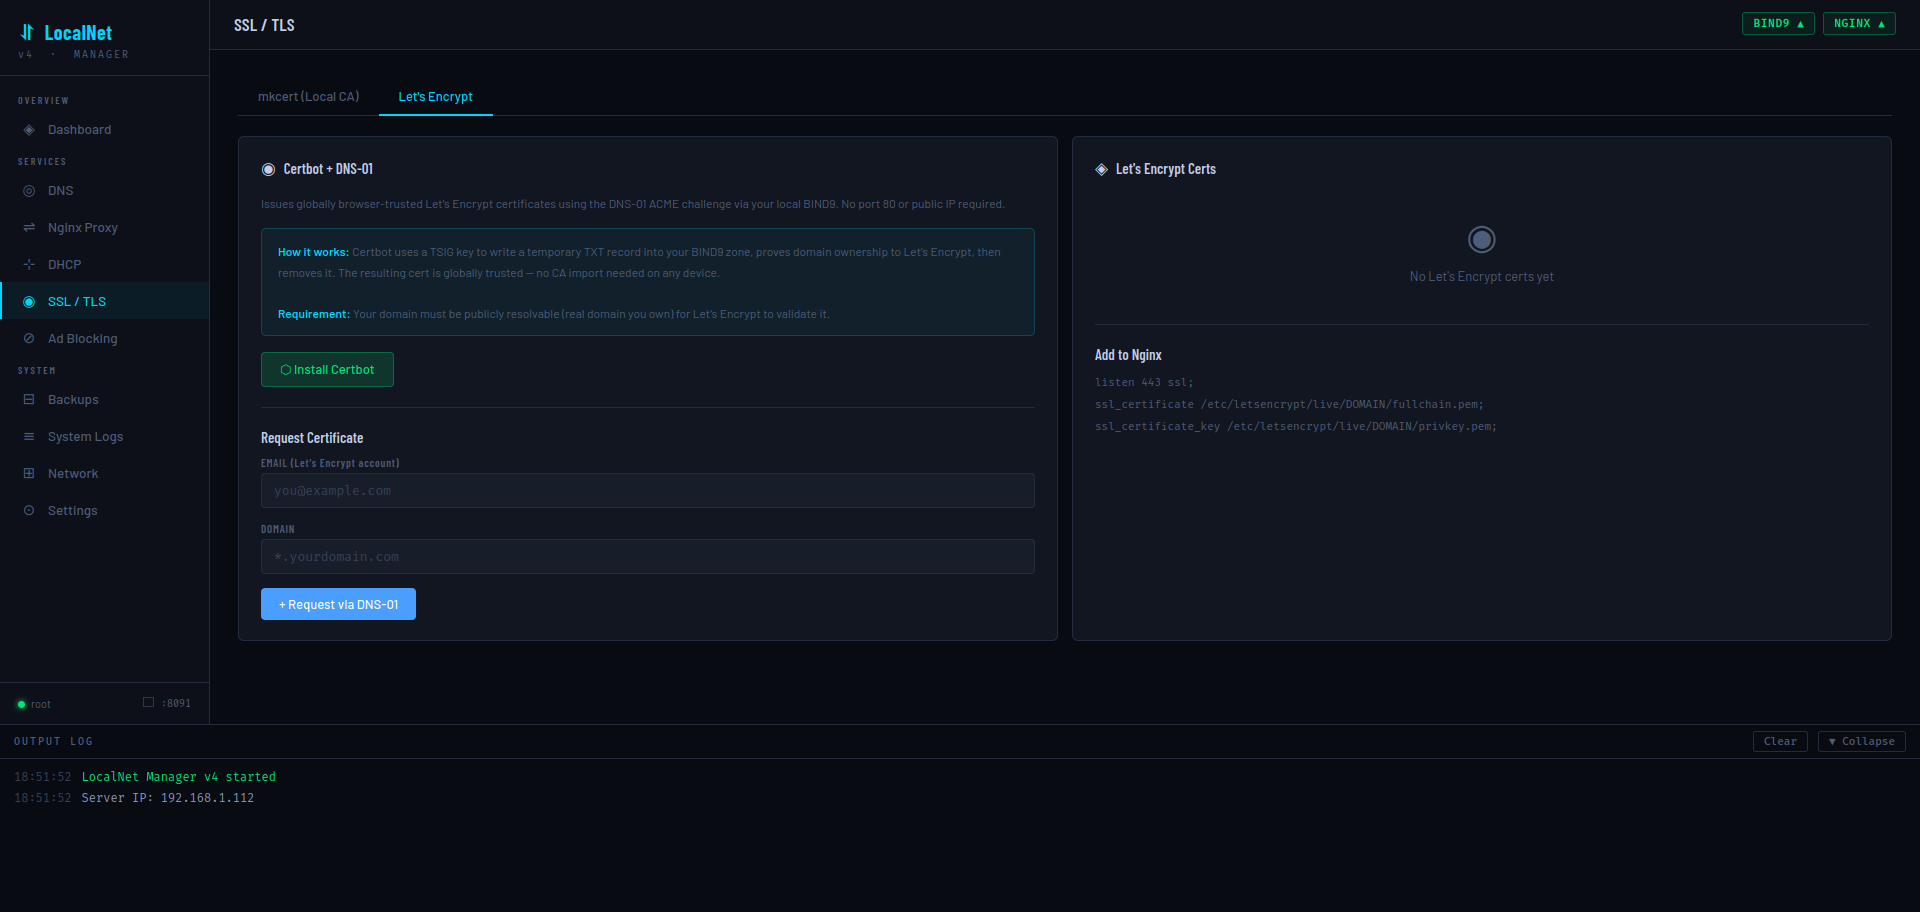The height and width of the screenshot is (912, 1920).
Task: Click the BIND9 status badge
Action: (1778, 24)
